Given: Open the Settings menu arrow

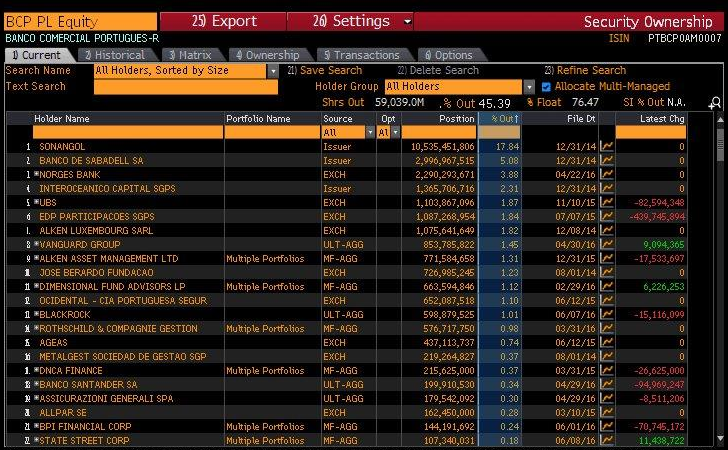Looking at the screenshot, I should (407, 21).
